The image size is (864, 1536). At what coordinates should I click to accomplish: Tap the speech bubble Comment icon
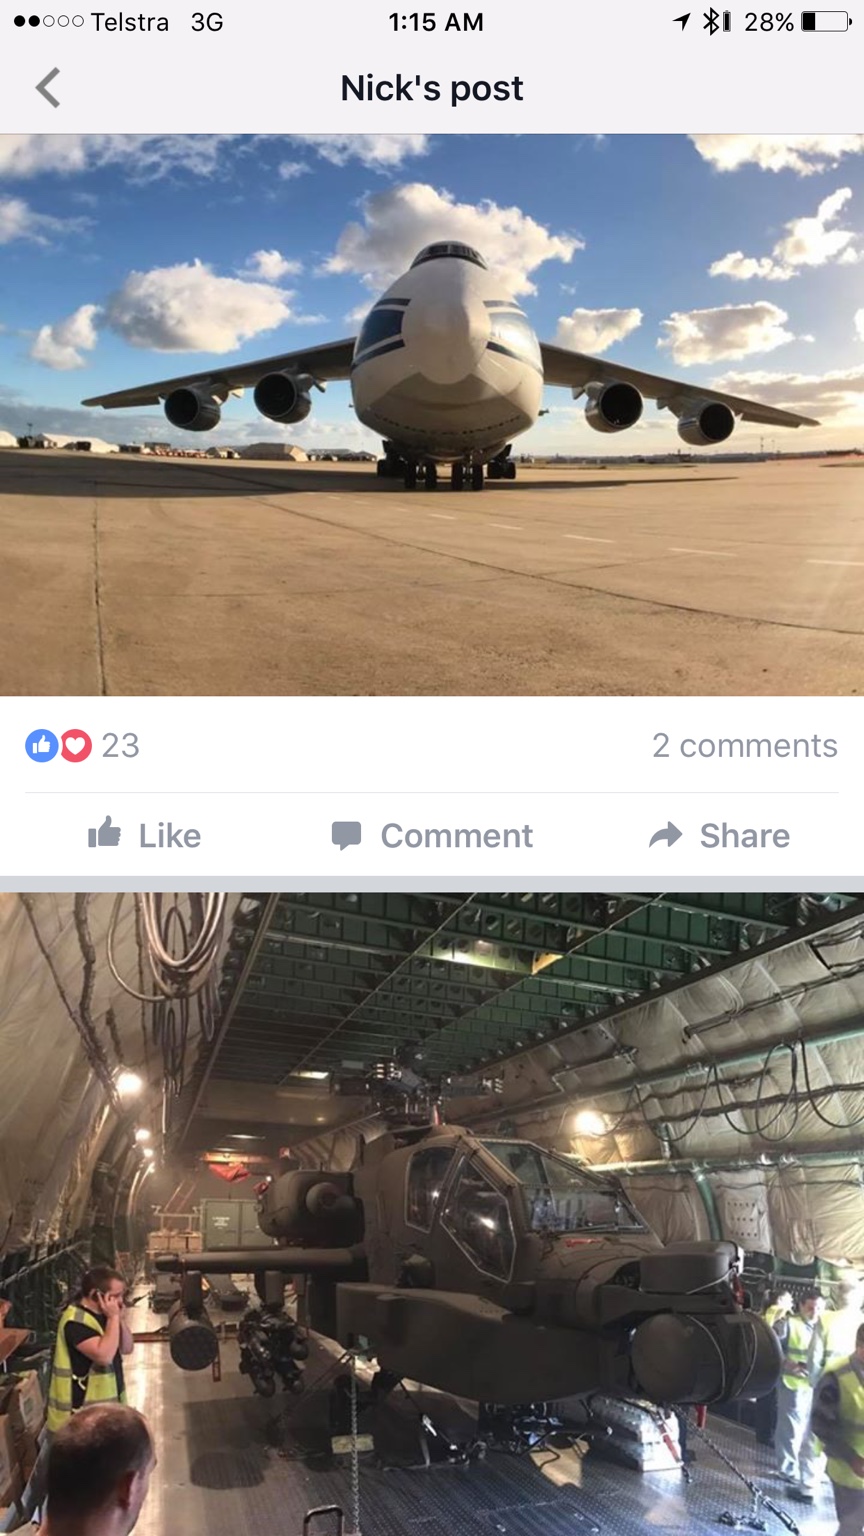[x=346, y=835]
